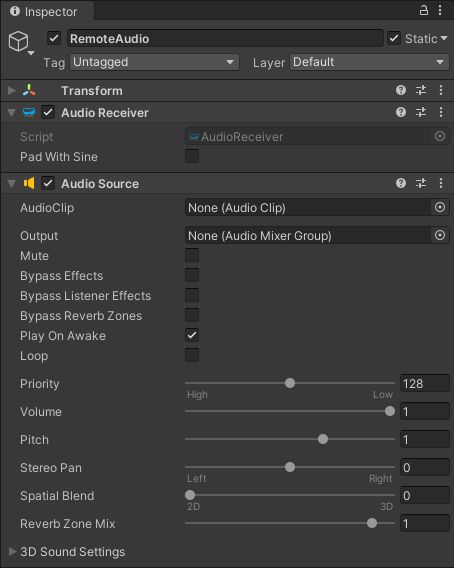Click the Priority slider handle
This screenshot has width=454, height=568.
tap(290, 383)
